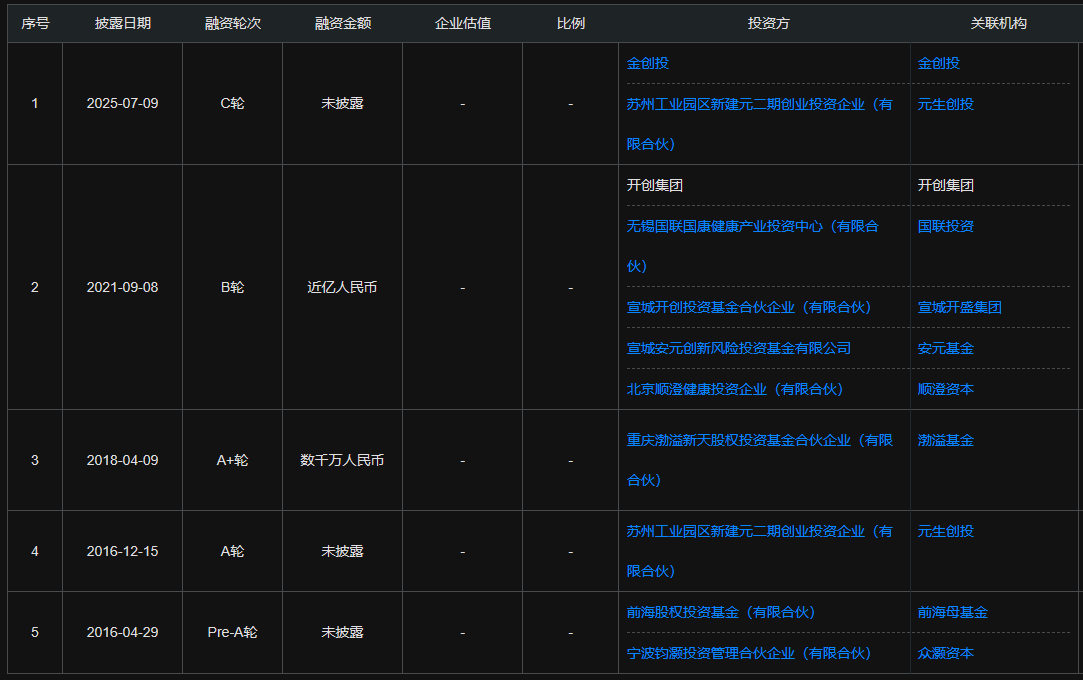Open the 众灏资本 affiliate link

(x=945, y=653)
